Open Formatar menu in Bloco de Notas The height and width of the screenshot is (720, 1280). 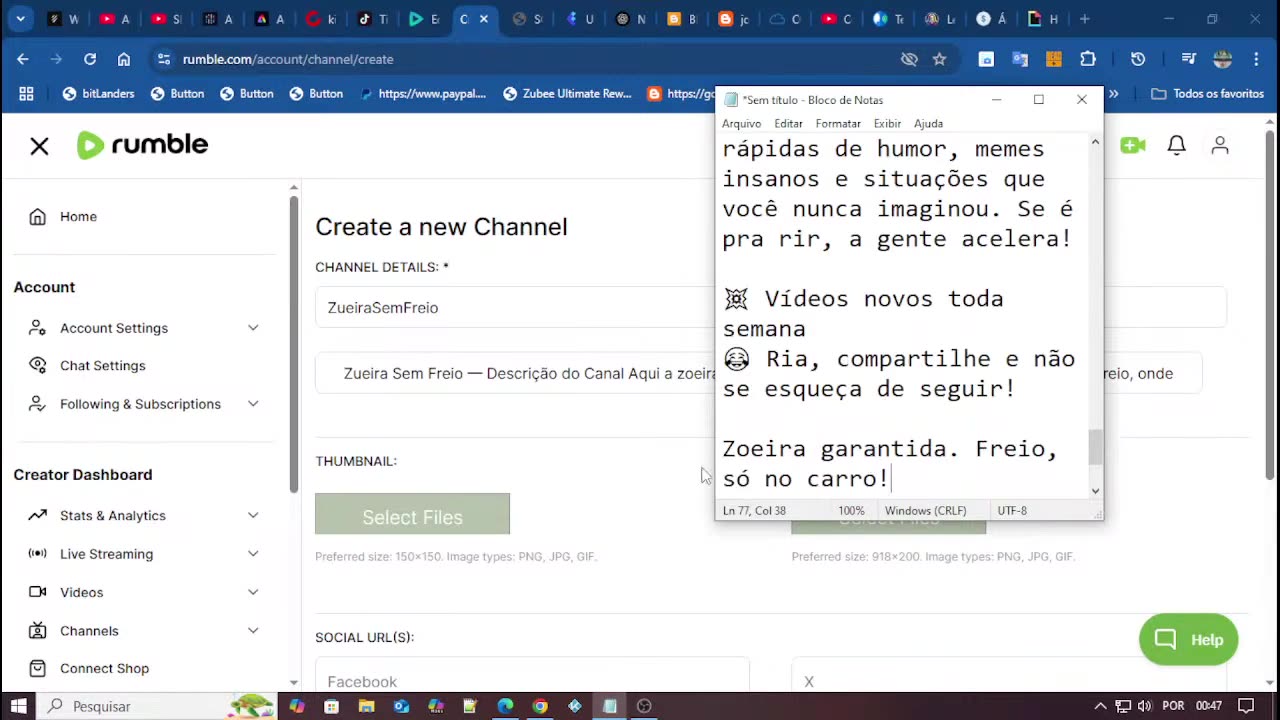pyautogui.click(x=838, y=123)
